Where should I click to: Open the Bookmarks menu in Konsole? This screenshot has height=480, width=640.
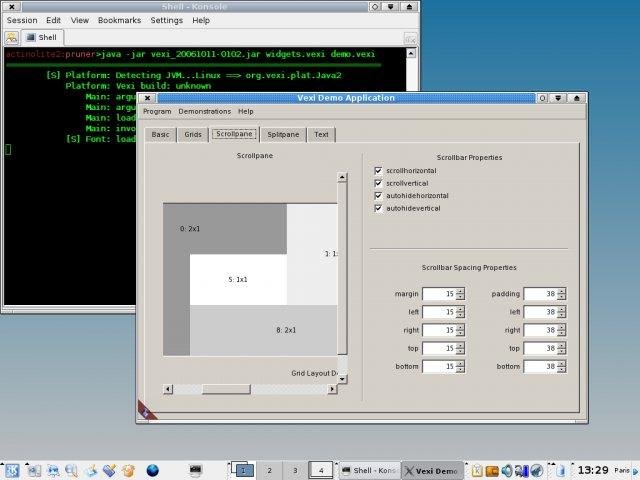click(119, 20)
